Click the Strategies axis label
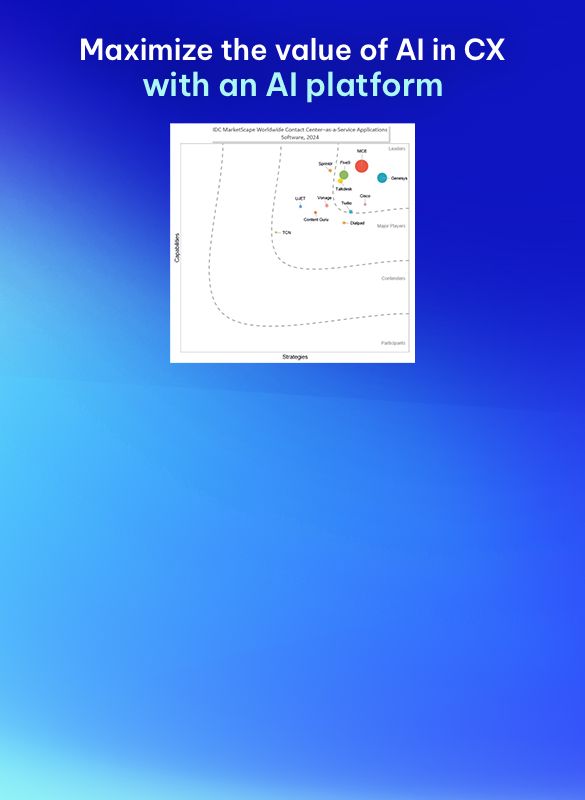585x800 pixels. pyautogui.click(x=295, y=357)
